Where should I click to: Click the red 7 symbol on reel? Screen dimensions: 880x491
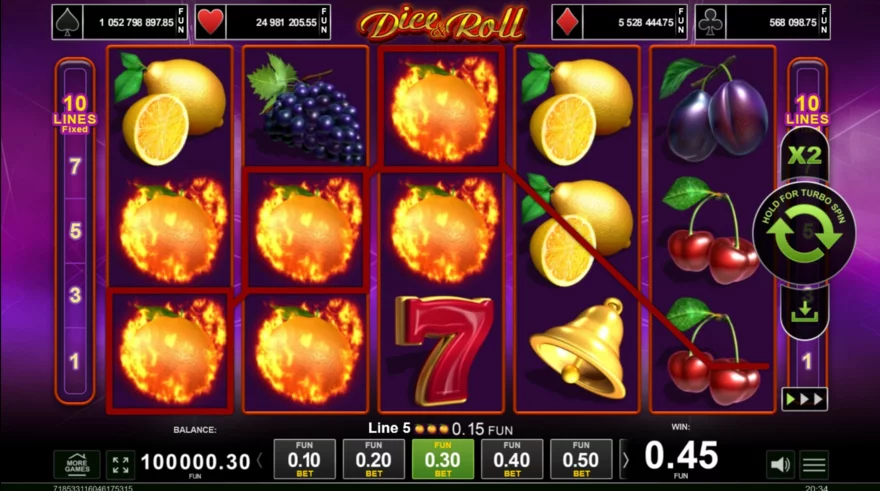click(443, 350)
